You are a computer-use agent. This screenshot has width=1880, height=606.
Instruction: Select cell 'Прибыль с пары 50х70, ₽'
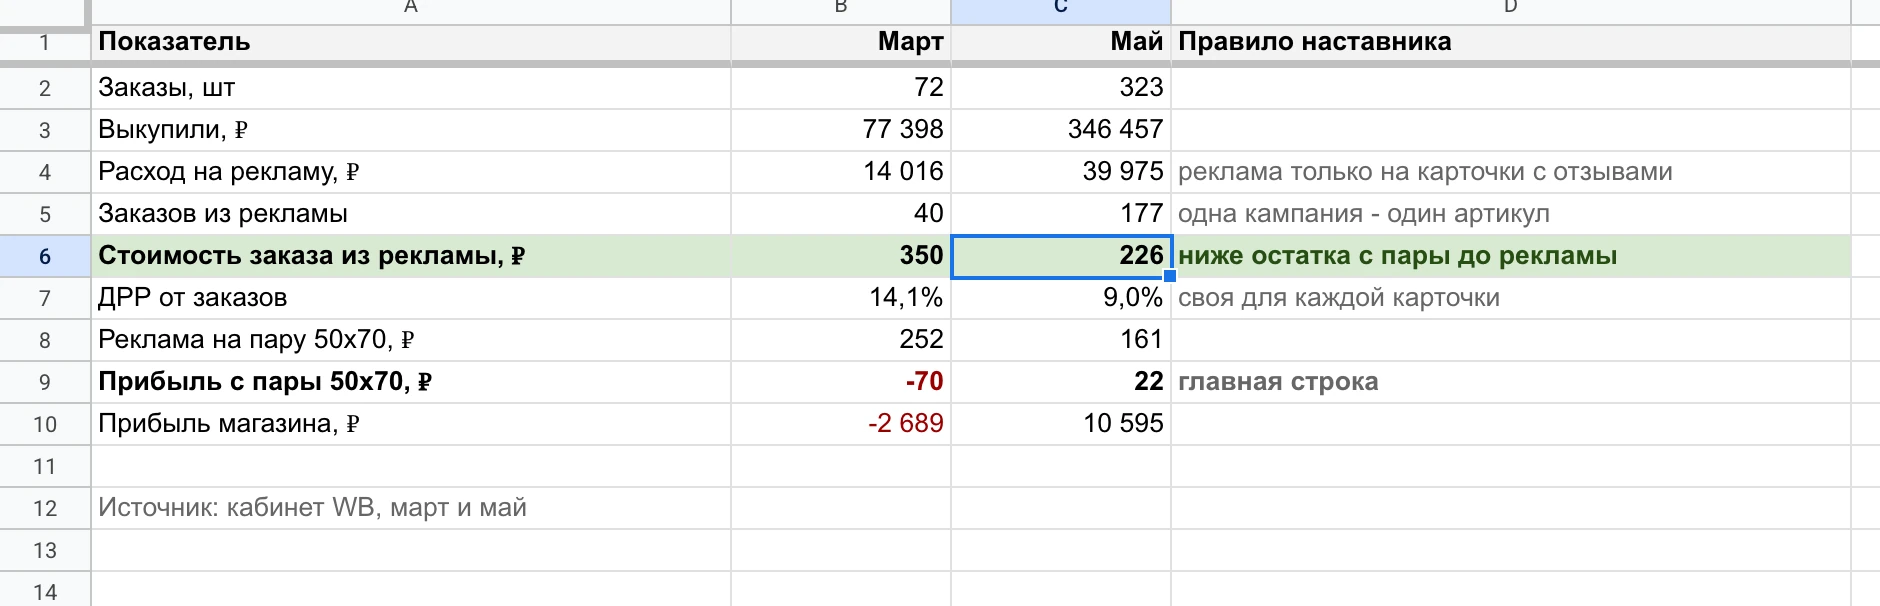(x=411, y=382)
